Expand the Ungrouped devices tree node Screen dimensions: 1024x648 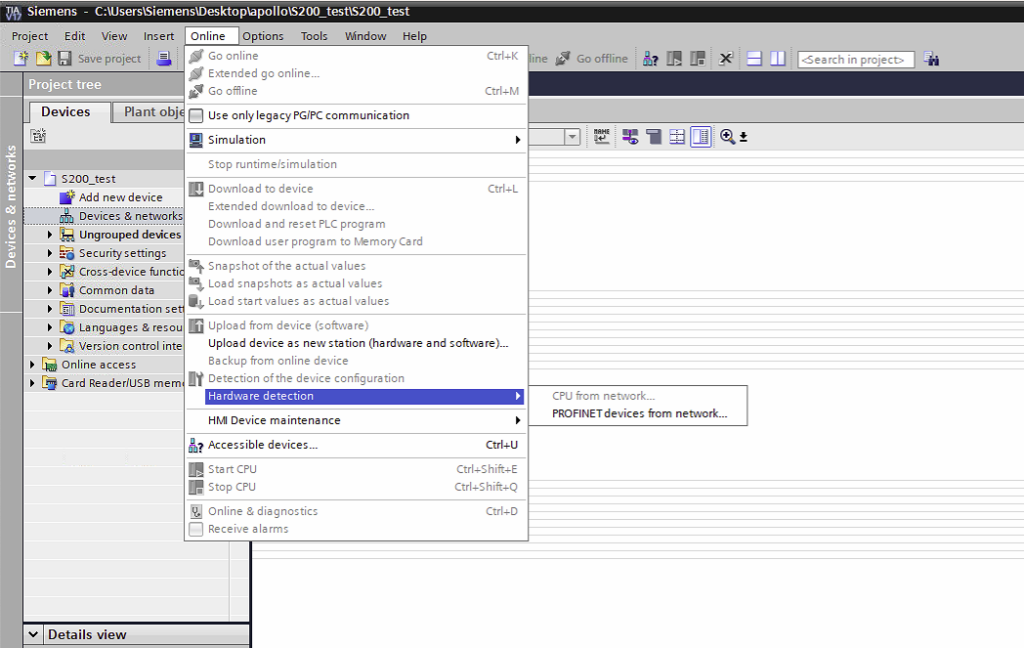50,235
